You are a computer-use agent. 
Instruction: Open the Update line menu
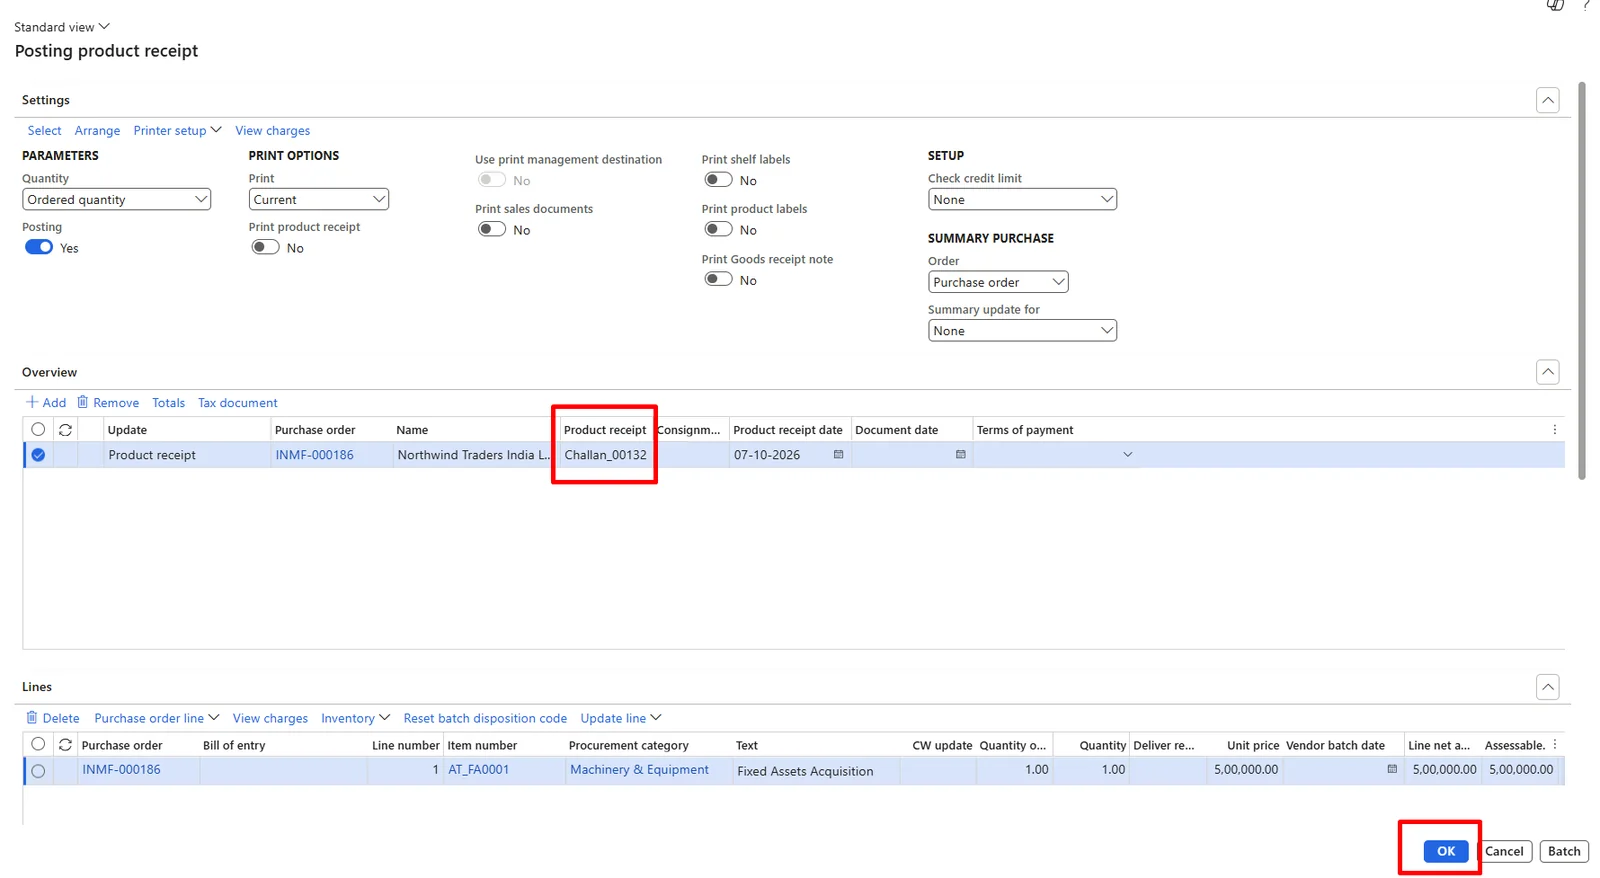point(620,718)
